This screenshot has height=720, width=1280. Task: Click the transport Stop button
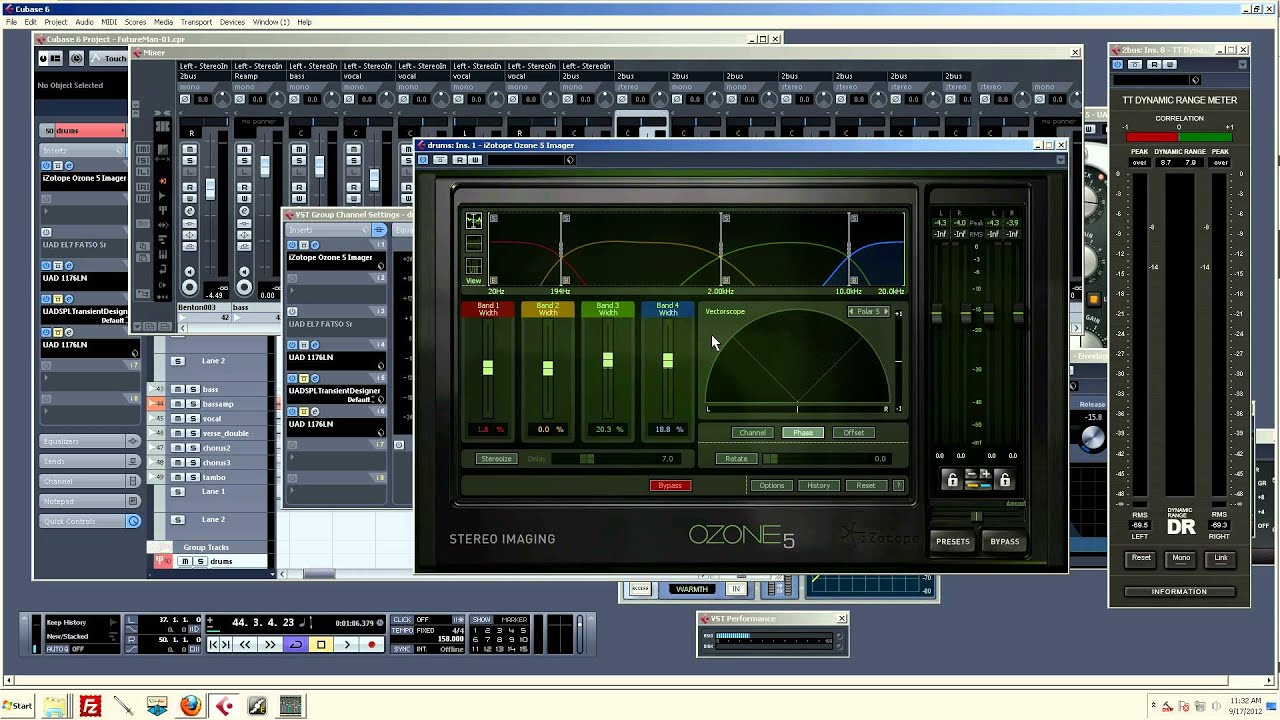(321, 645)
